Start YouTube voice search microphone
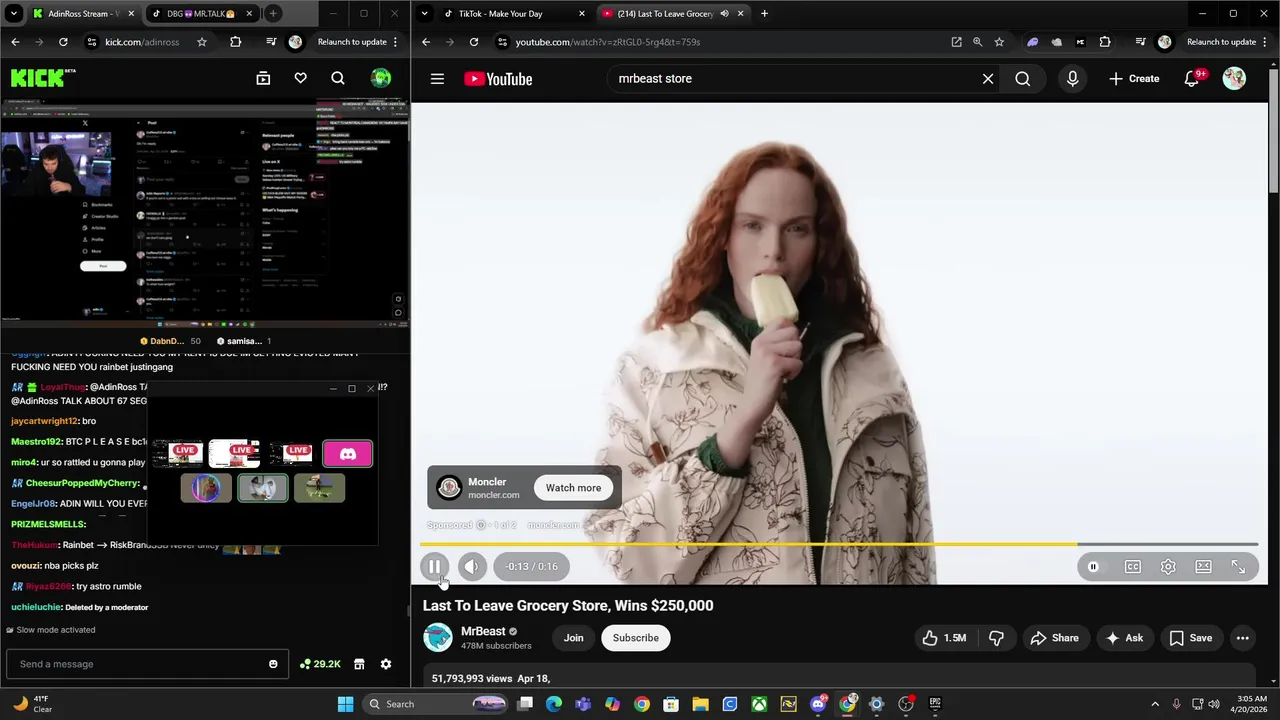The image size is (1280, 720). tap(1072, 79)
